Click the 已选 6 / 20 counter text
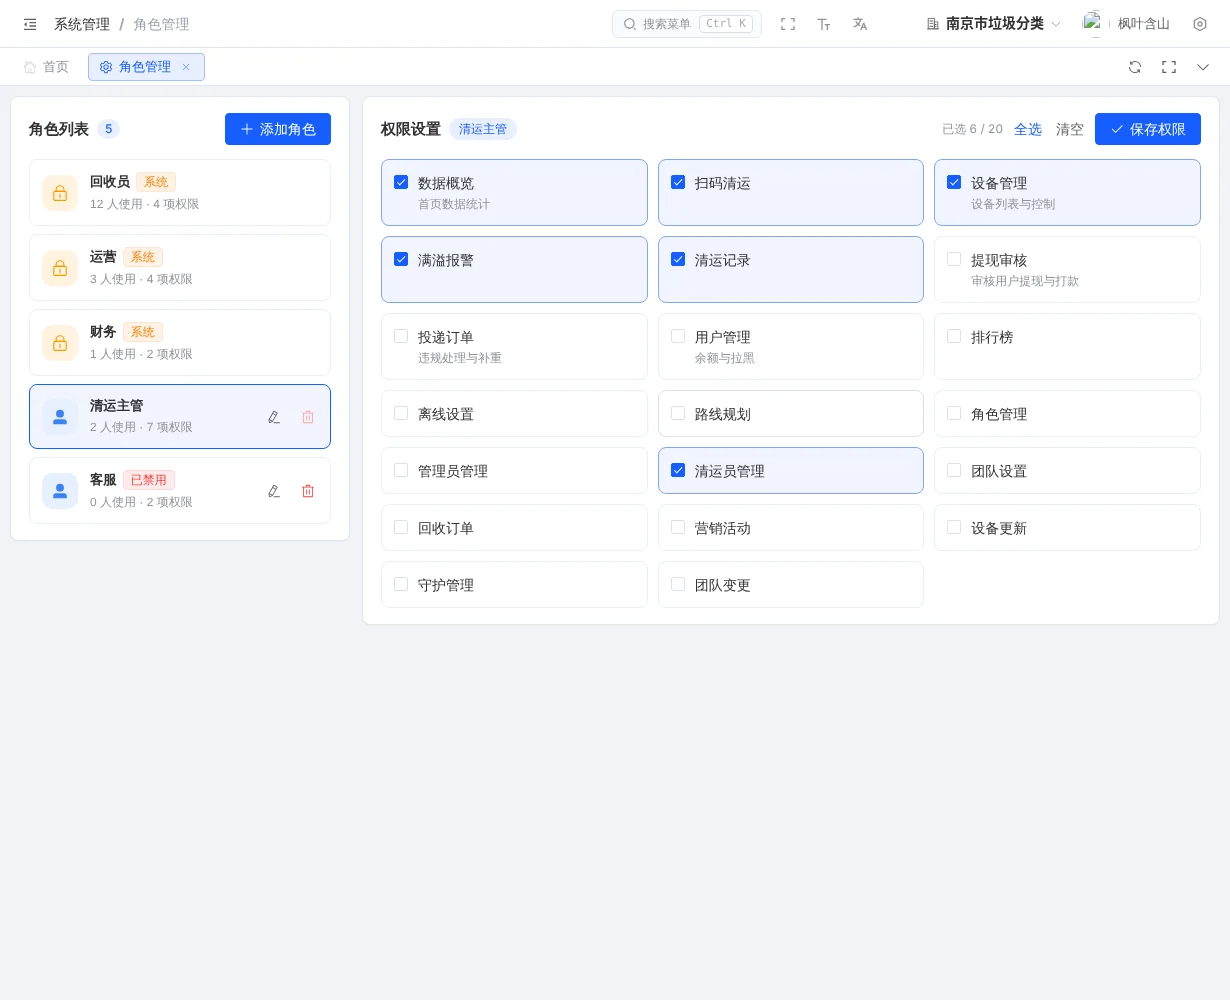1230x1000 pixels. [x=972, y=129]
